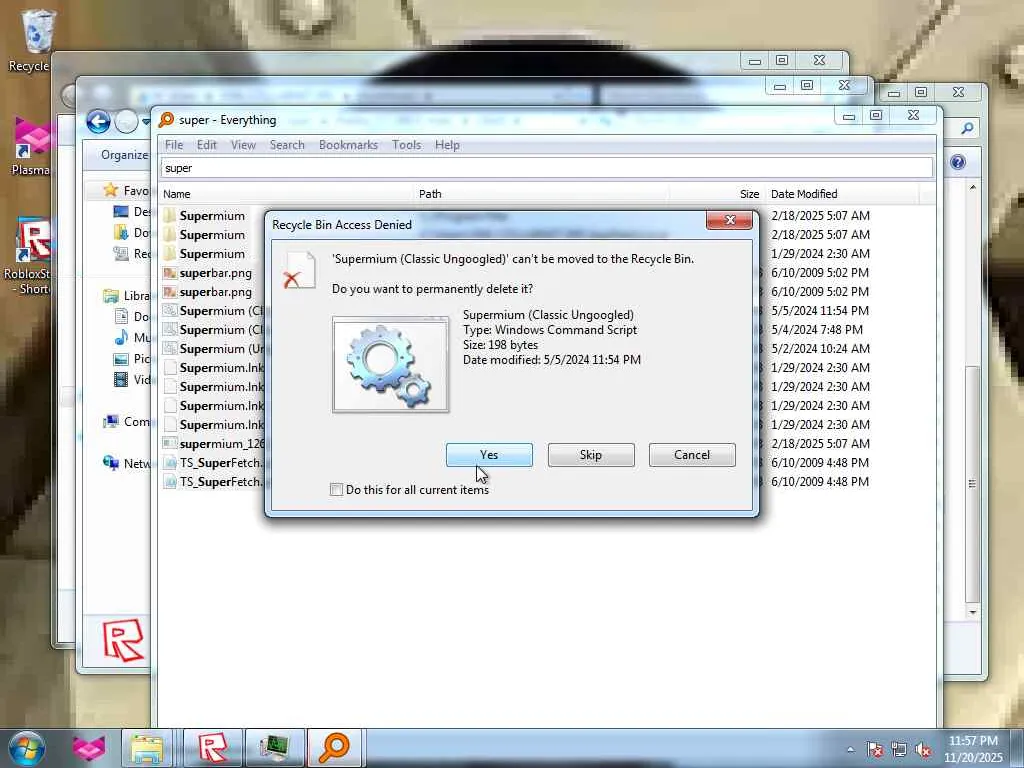Viewport: 1024px width, 768px height.
Task: Select first Supermium folder icon in results
Action: pos(170,216)
